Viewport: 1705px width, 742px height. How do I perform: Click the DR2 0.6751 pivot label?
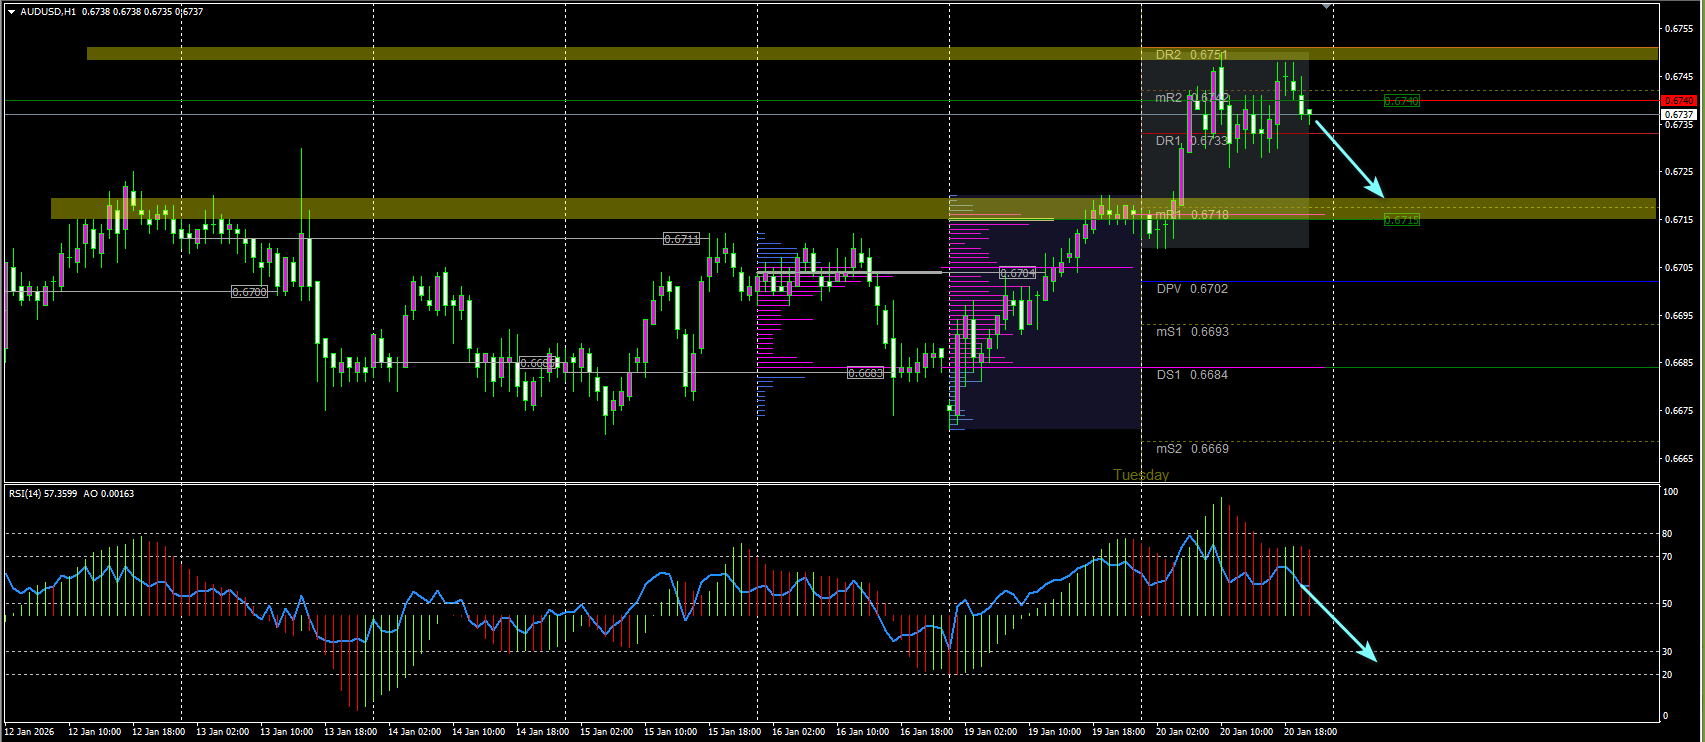1191,55
